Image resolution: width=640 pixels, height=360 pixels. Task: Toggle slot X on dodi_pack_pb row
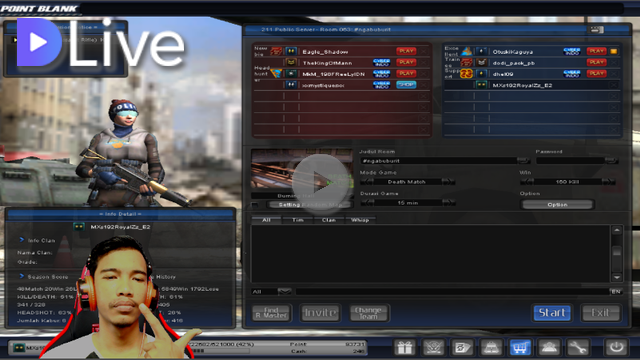pyautogui.click(x=614, y=62)
